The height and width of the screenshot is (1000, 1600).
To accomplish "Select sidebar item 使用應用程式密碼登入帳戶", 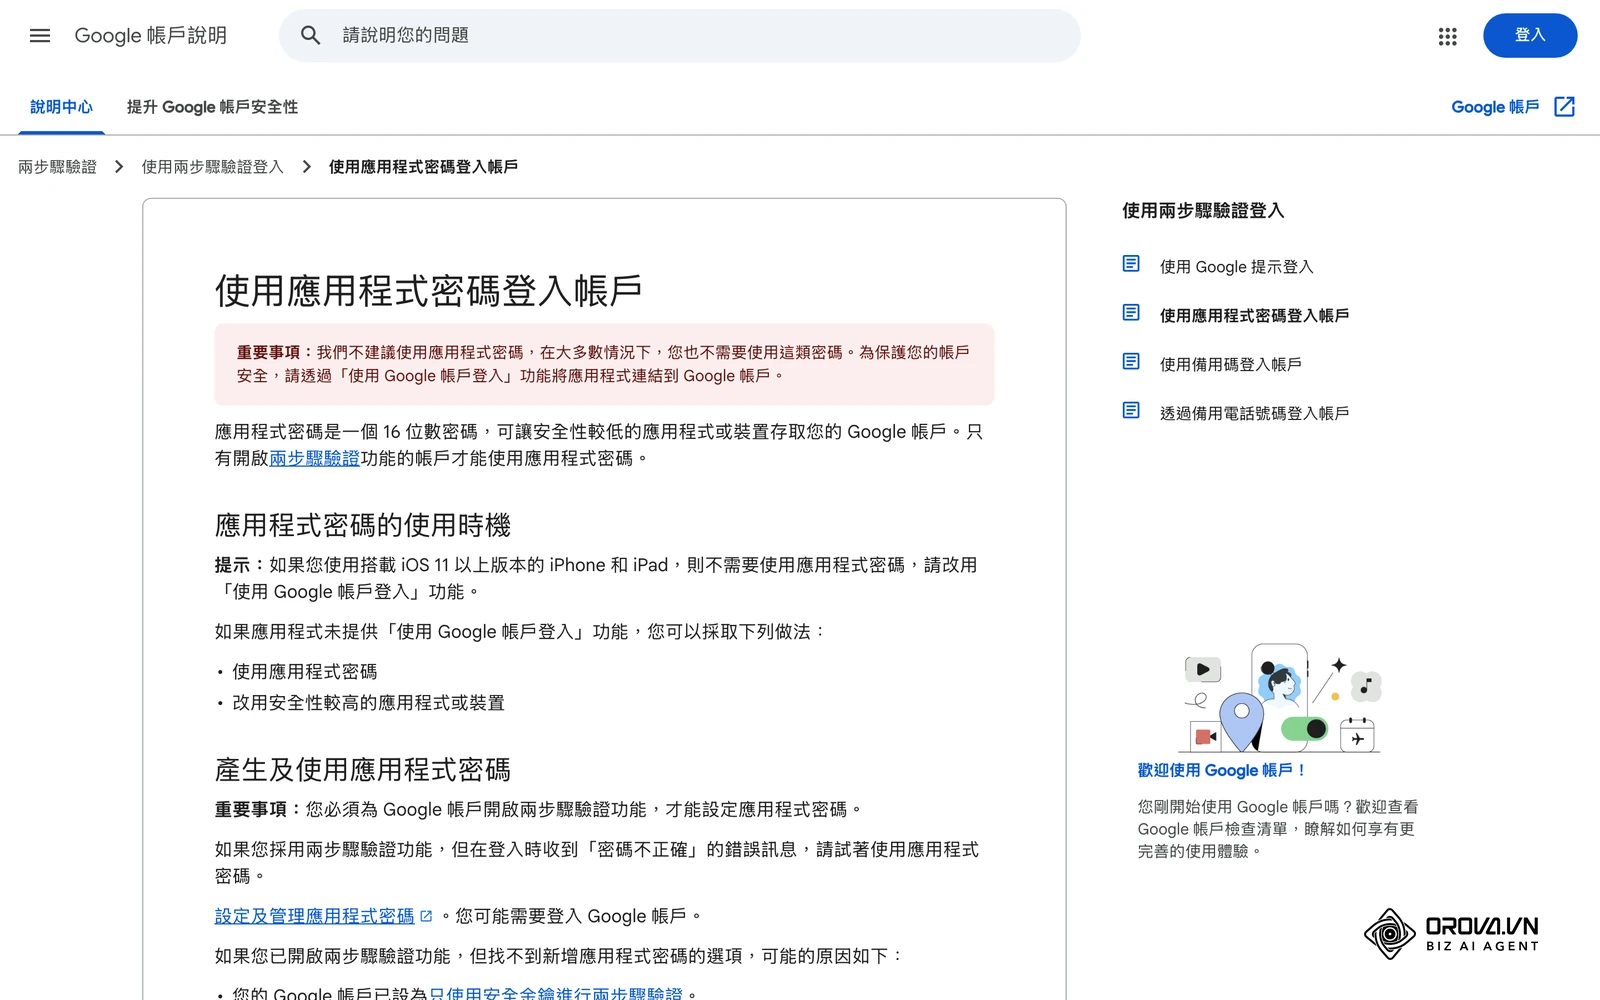I will tap(1254, 316).
